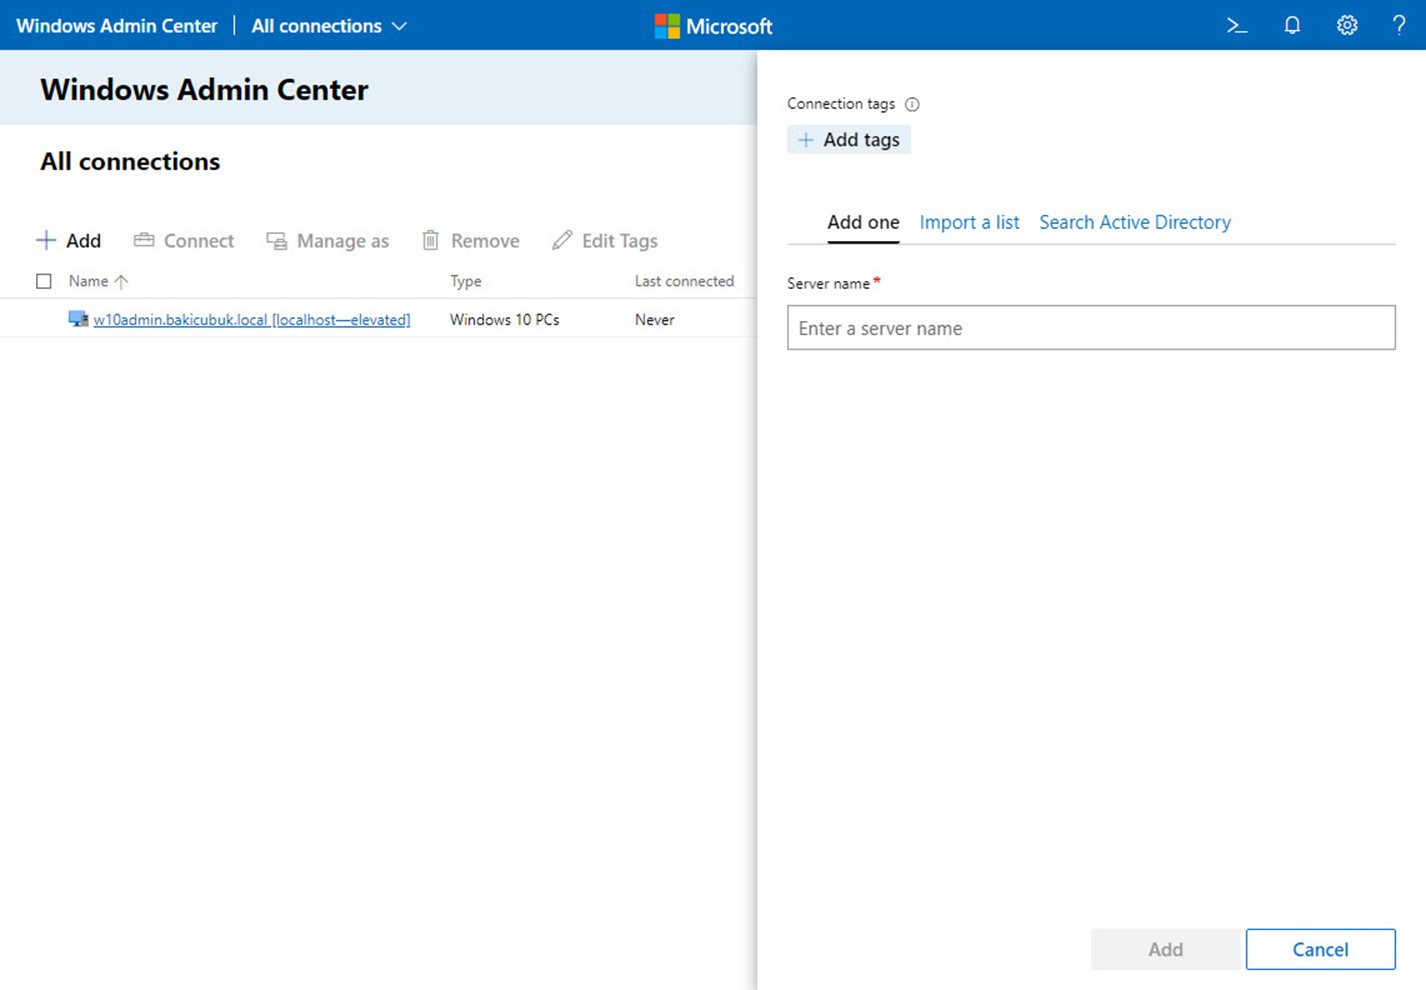Click Windows Admin Center in the top bar
Screen dimensions: 1426x990
117,26
